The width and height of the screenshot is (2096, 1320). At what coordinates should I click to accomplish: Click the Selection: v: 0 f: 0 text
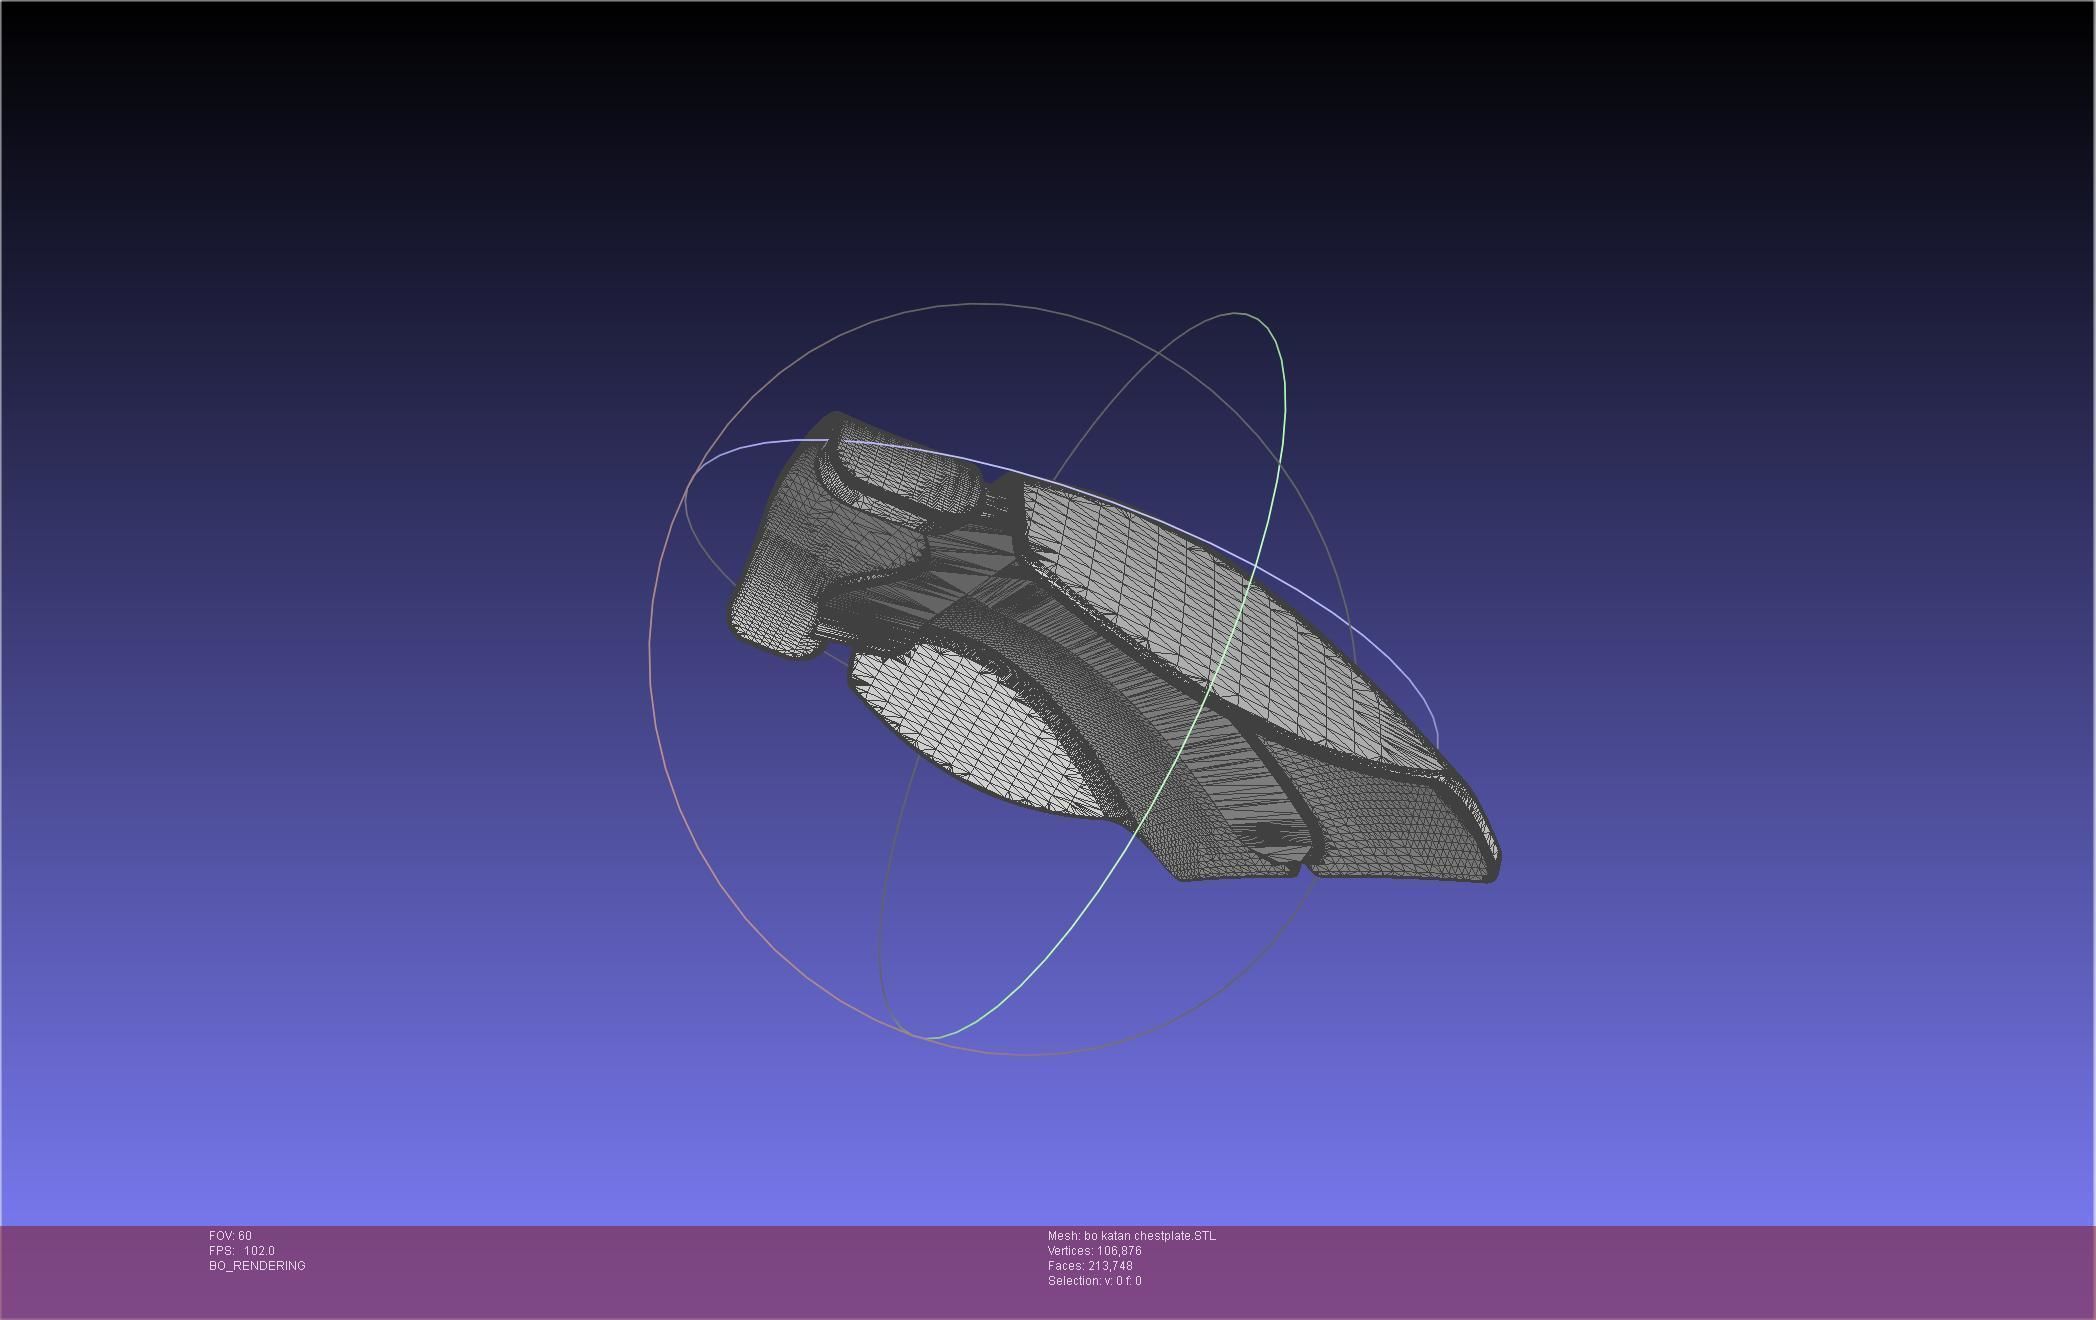[1095, 1281]
